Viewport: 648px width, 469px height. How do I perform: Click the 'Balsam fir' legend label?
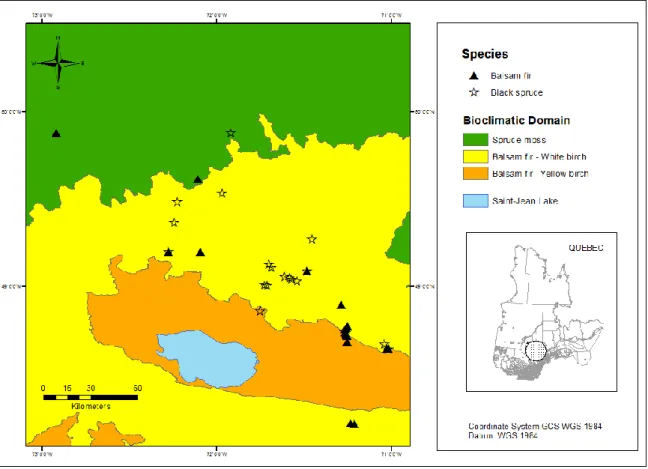tap(511, 76)
